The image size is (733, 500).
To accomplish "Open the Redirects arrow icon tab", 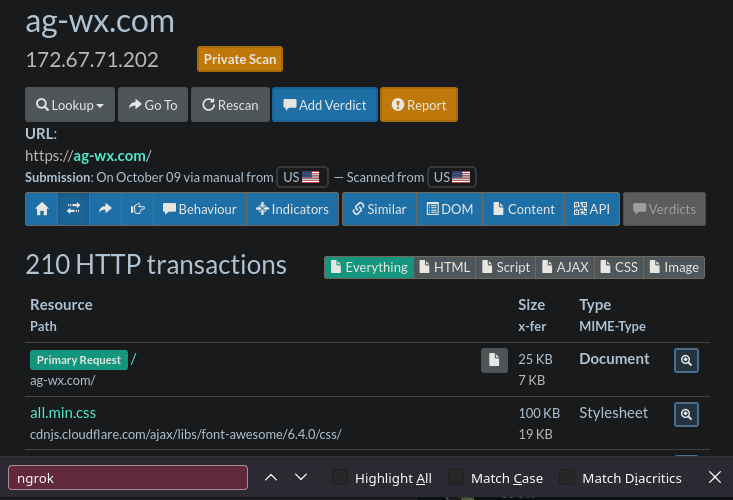I will click(105, 209).
